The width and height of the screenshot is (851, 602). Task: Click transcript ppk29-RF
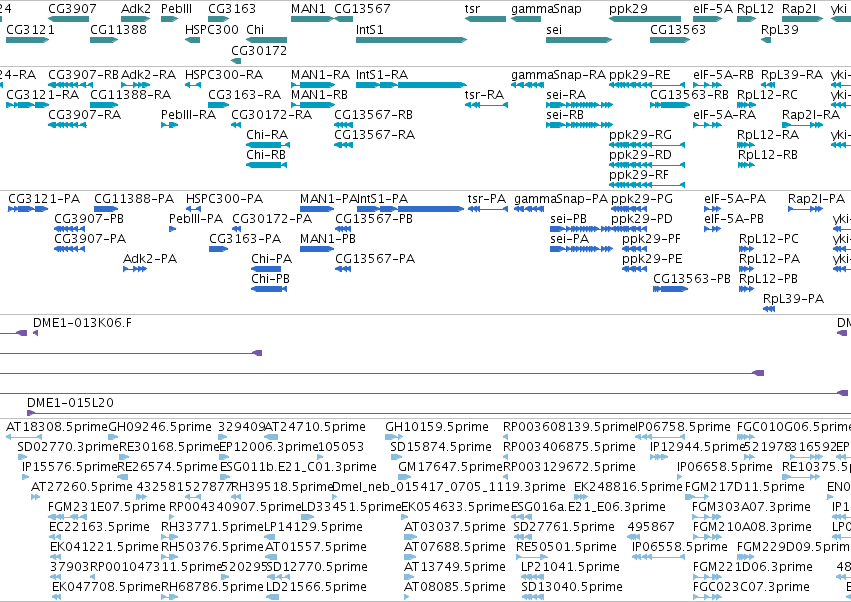639,175
